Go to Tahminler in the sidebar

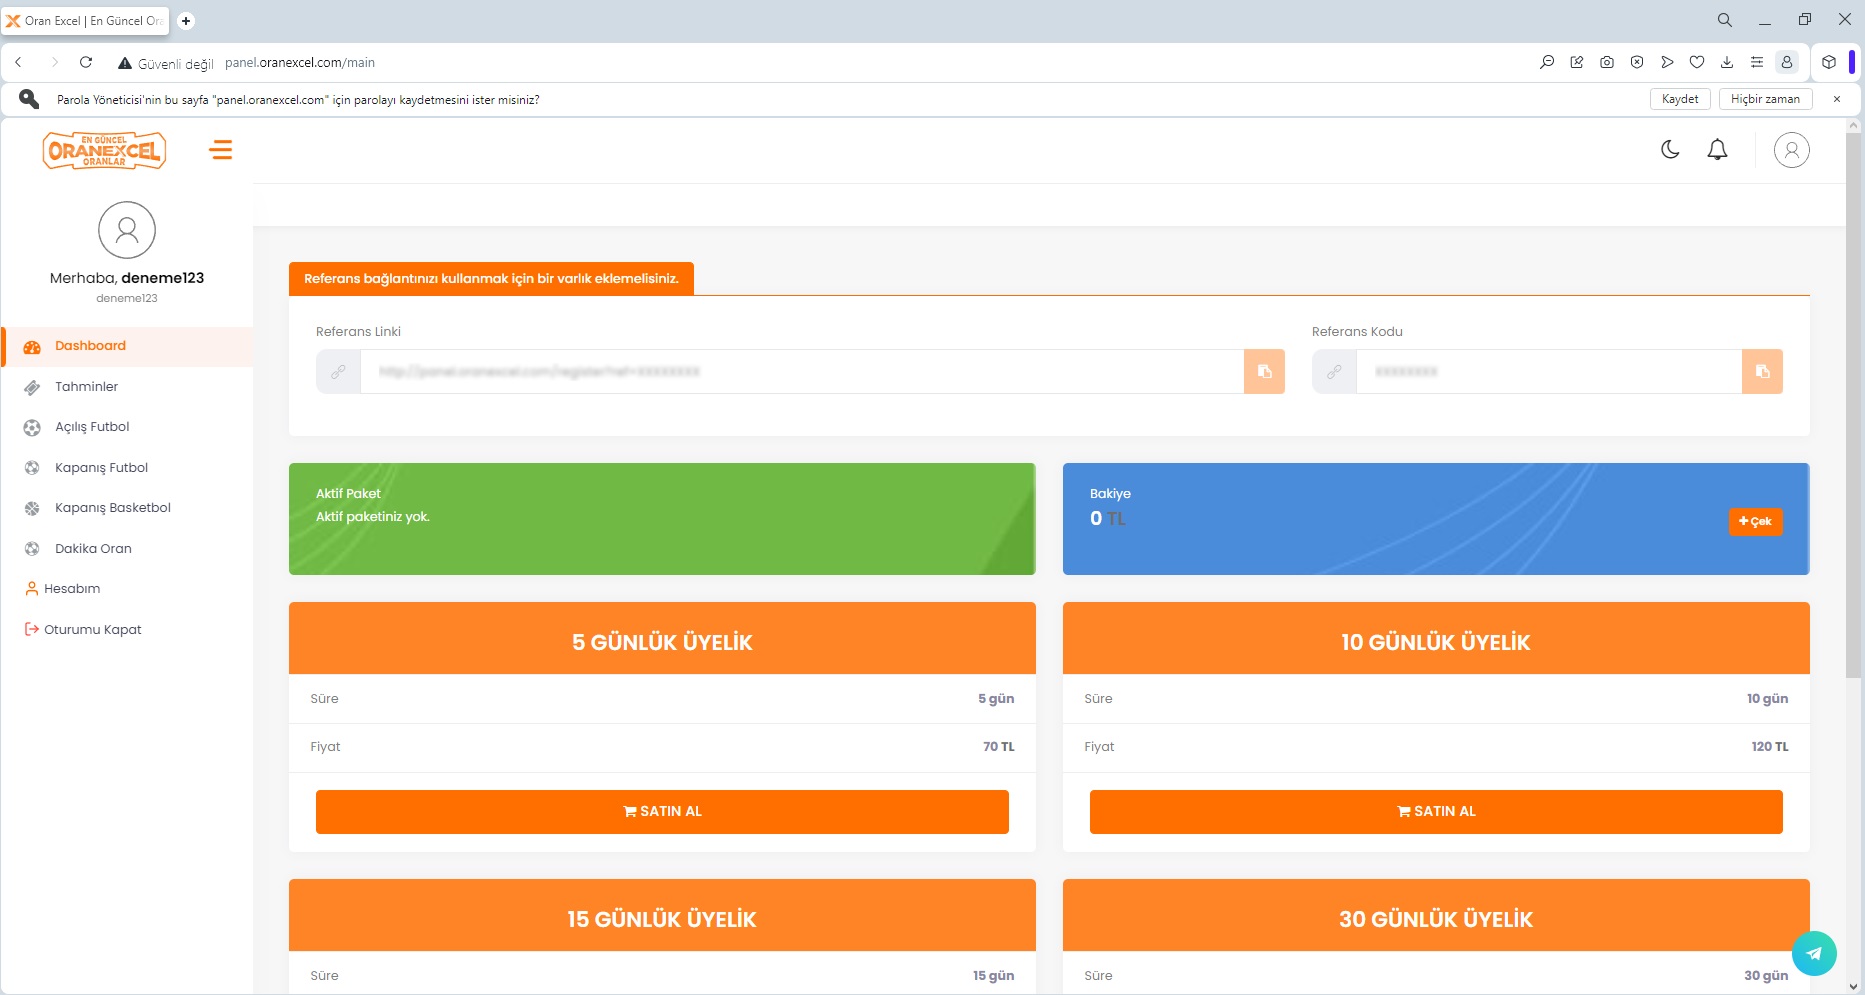[86, 387]
